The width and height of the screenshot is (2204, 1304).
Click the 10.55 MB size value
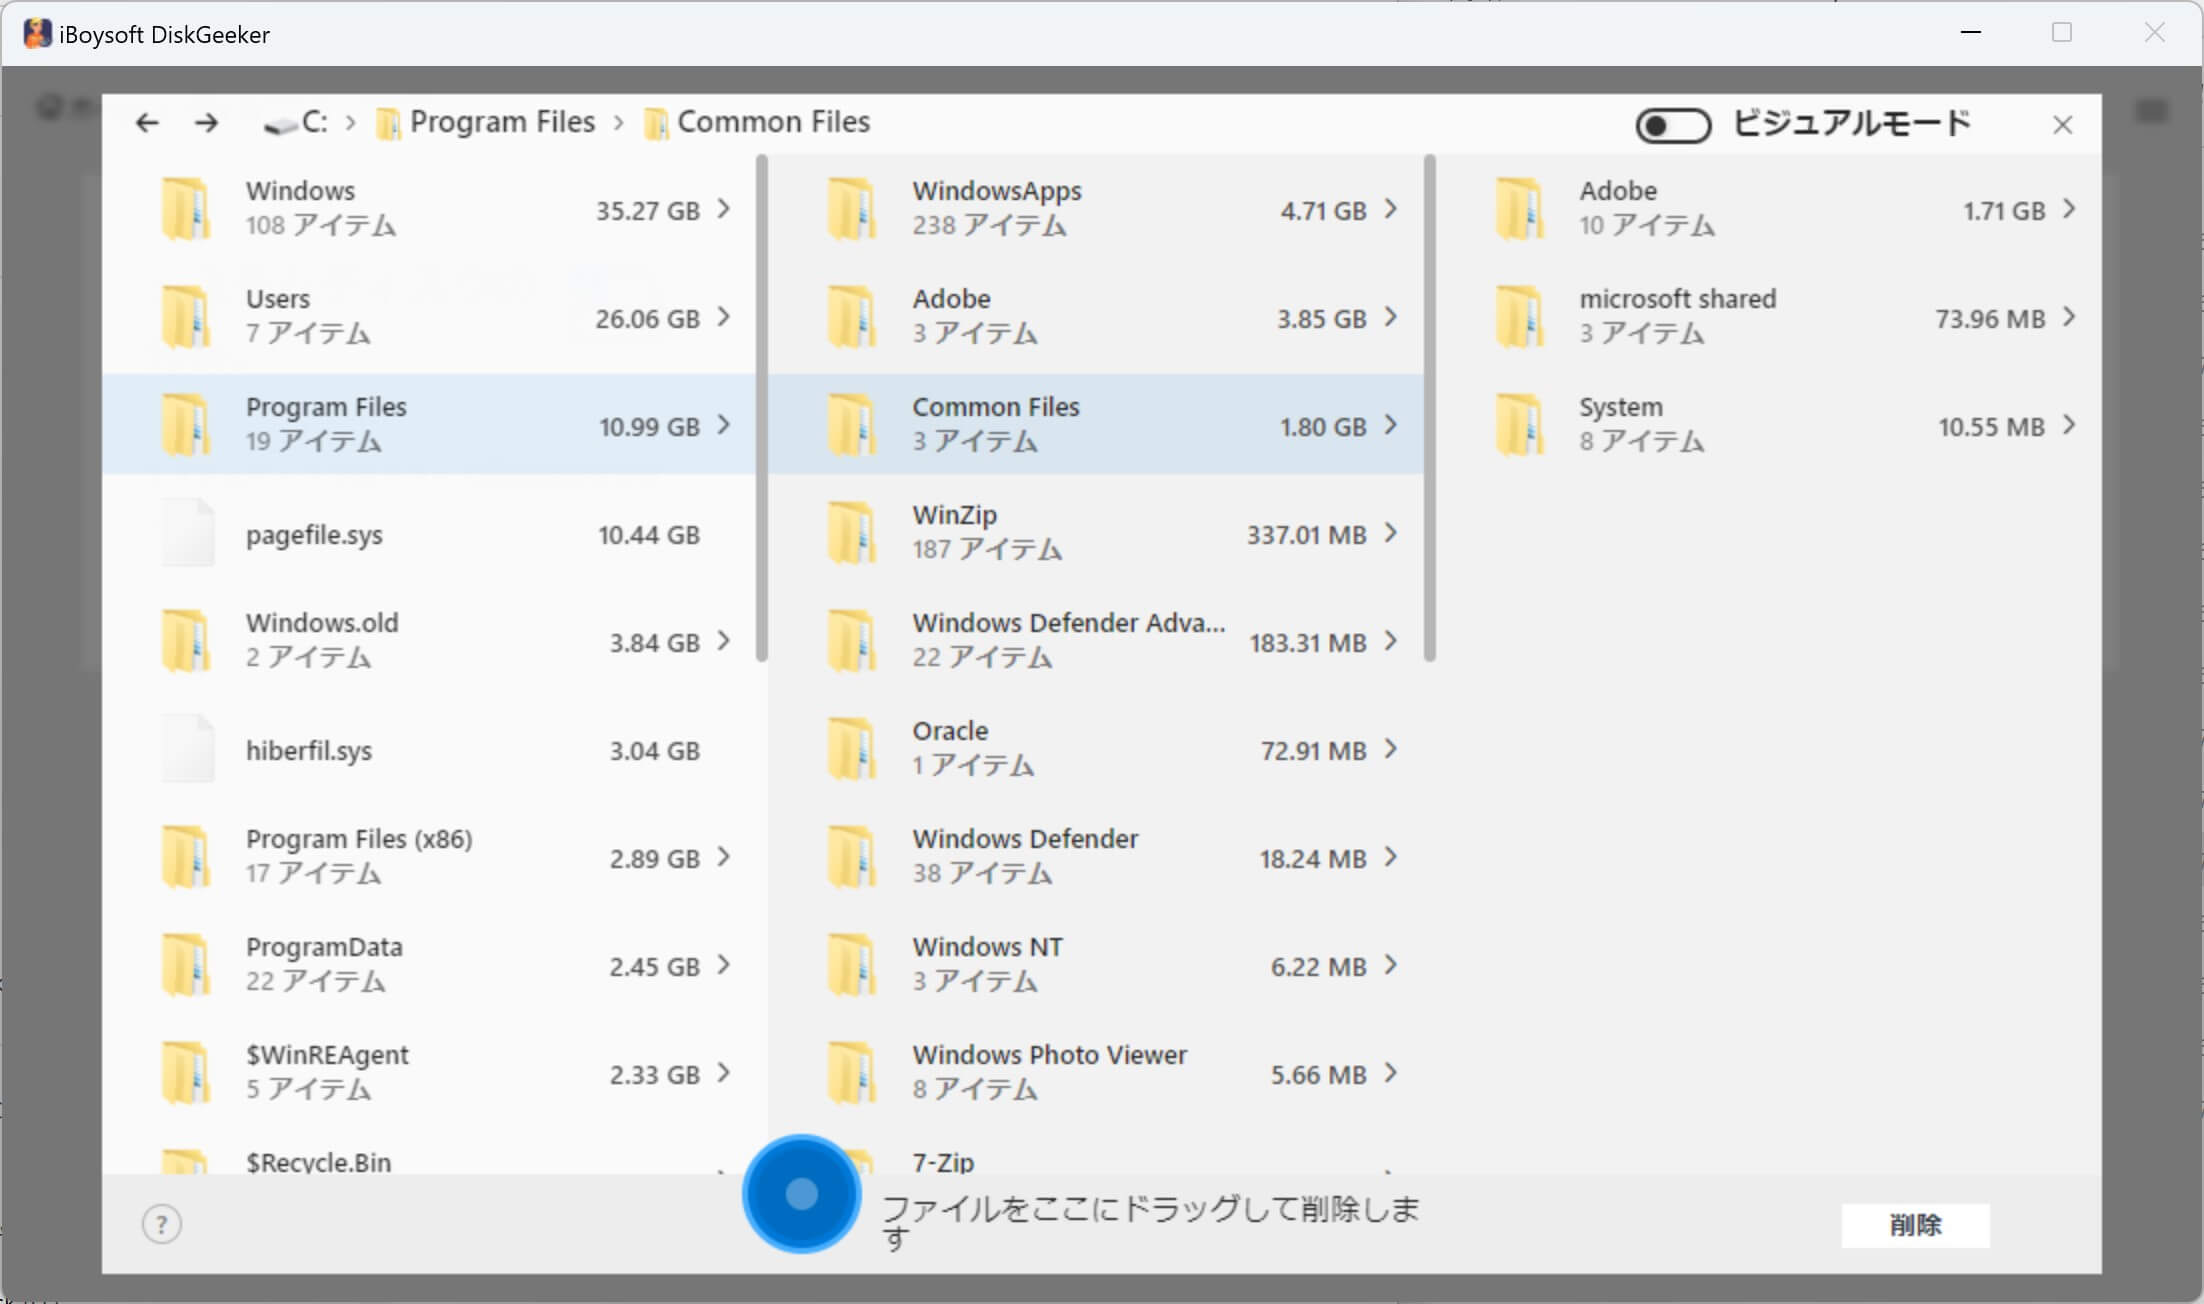pos(1991,427)
